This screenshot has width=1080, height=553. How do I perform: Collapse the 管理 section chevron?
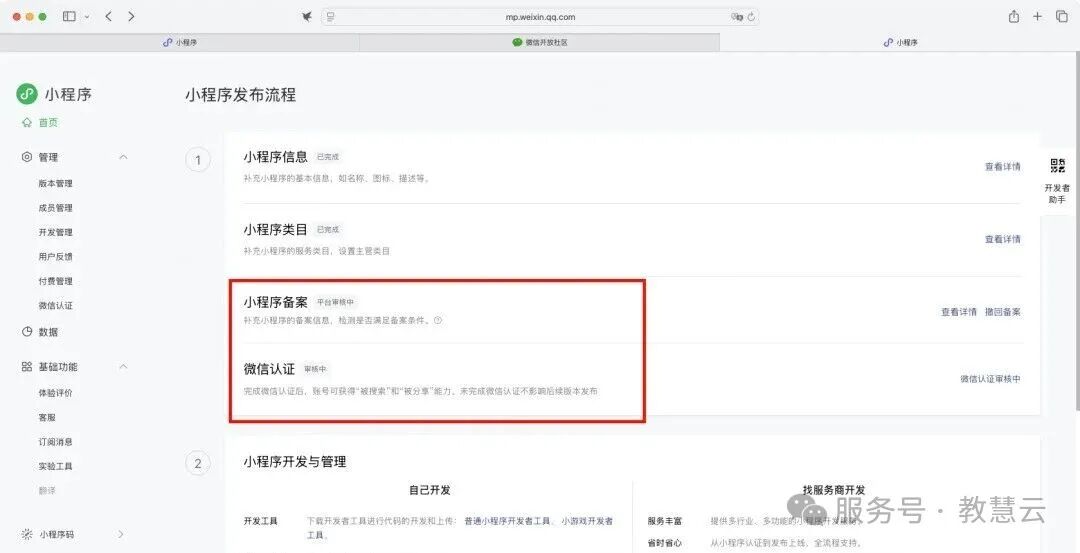(x=123, y=157)
